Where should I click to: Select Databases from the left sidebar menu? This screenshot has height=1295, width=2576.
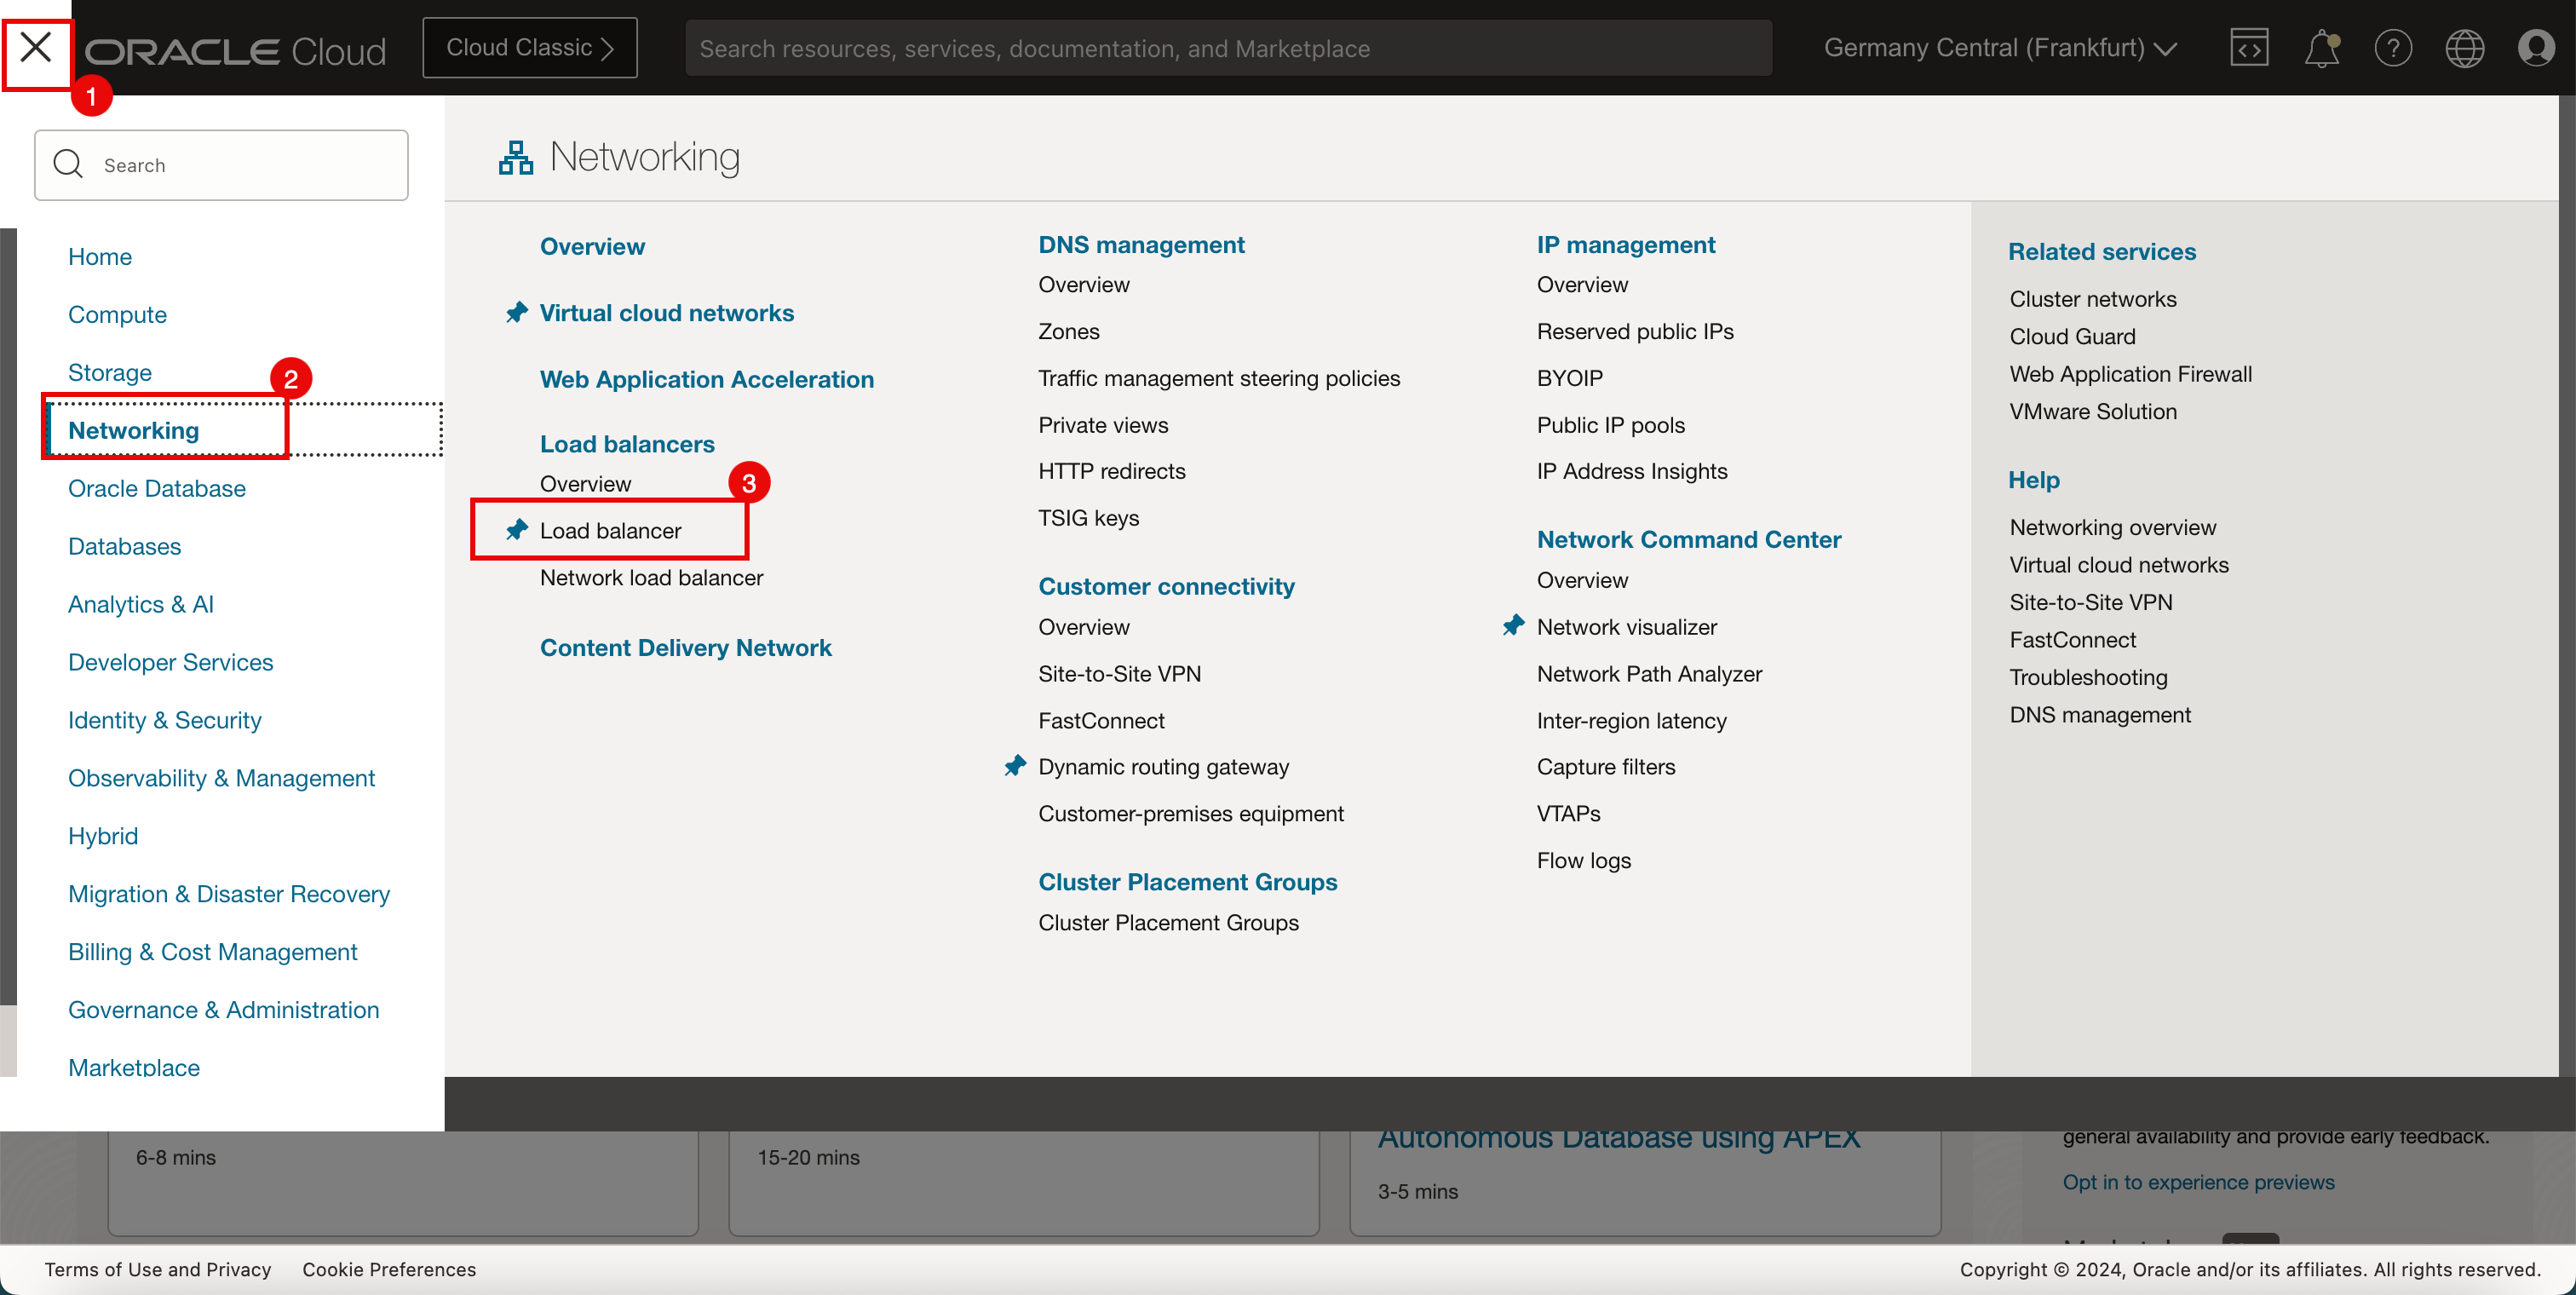coord(125,545)
